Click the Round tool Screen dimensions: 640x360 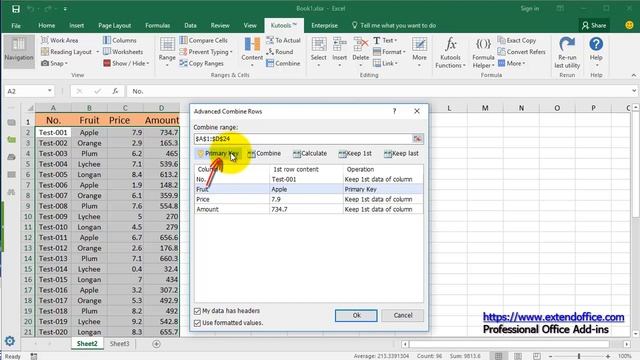(x=280, y=52)
